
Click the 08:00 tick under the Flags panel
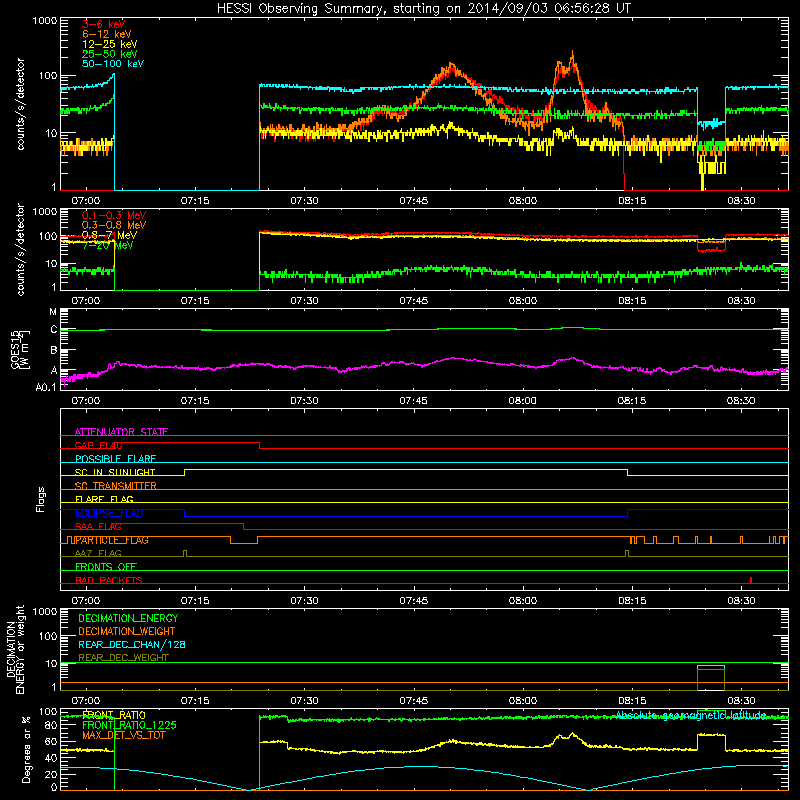(x=523, y=601)
